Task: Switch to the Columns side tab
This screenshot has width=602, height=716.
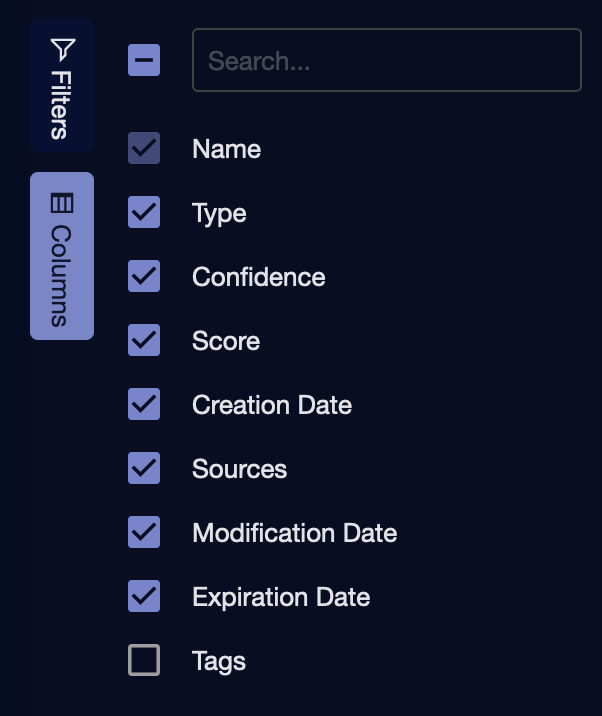Action: point(62,257)
